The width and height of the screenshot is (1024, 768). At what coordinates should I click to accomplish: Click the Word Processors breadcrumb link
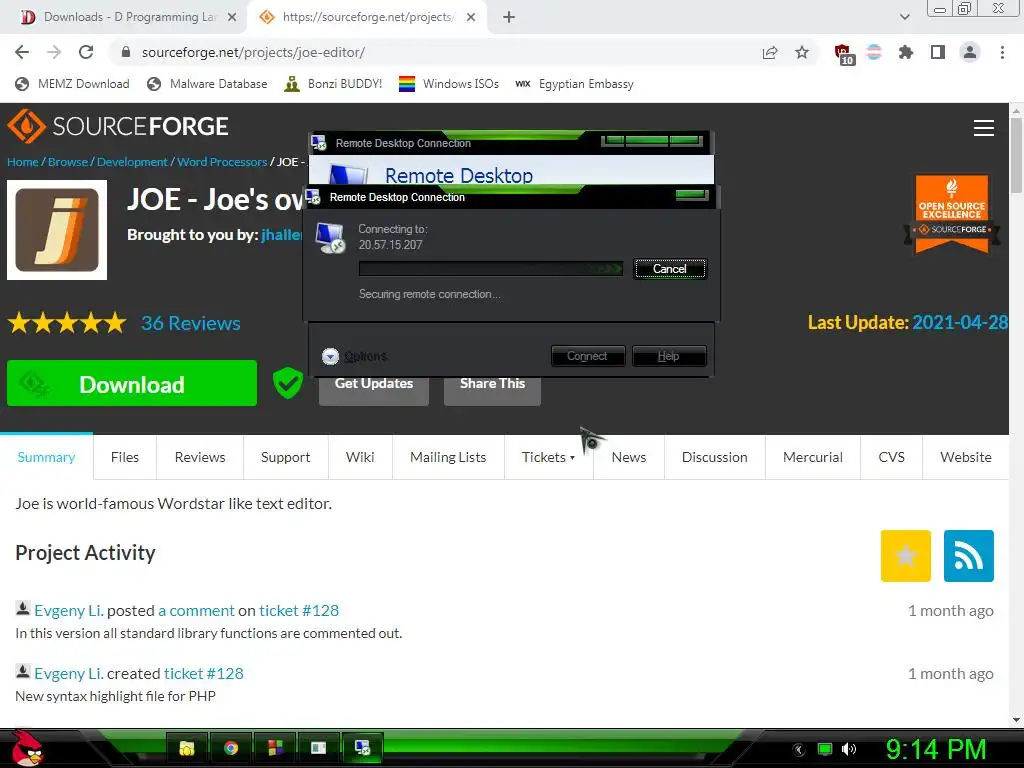pos(222,162)
